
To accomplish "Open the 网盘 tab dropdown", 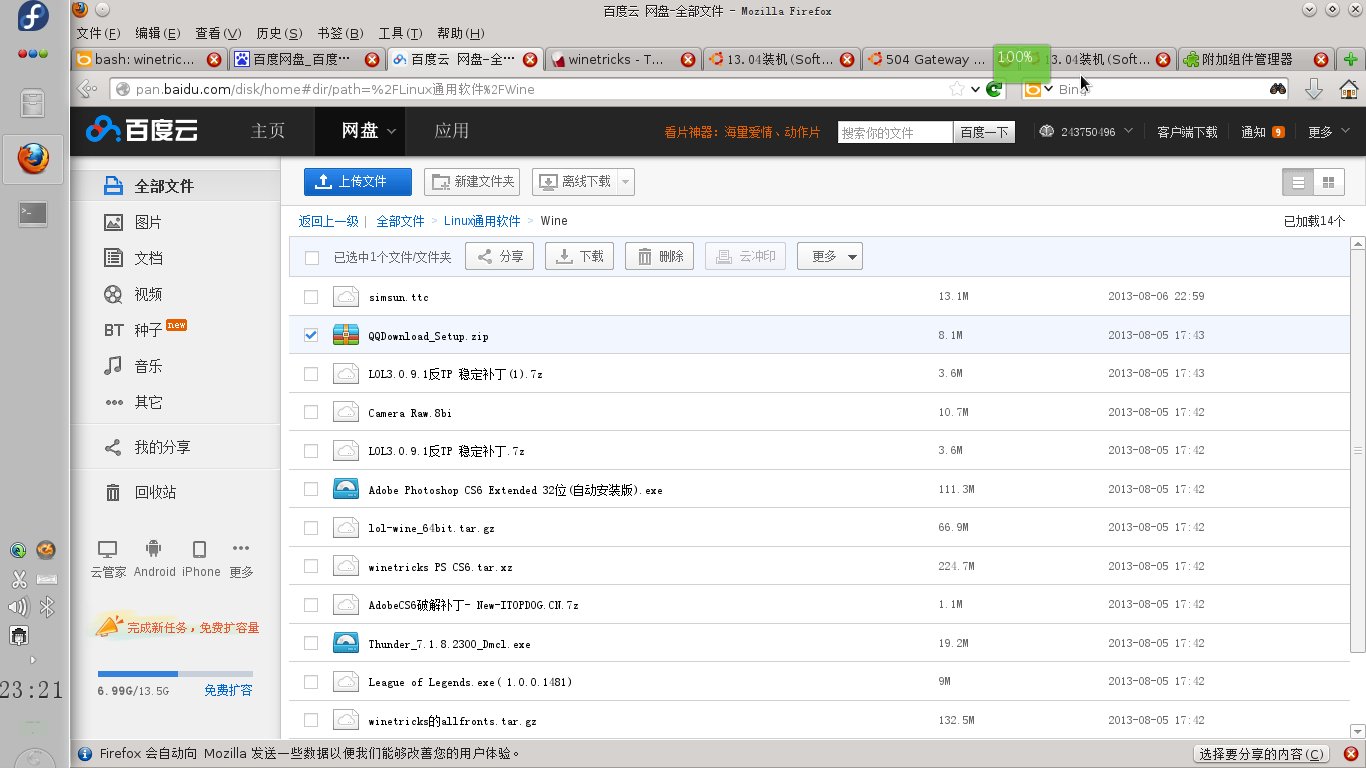I will [391, 131].
